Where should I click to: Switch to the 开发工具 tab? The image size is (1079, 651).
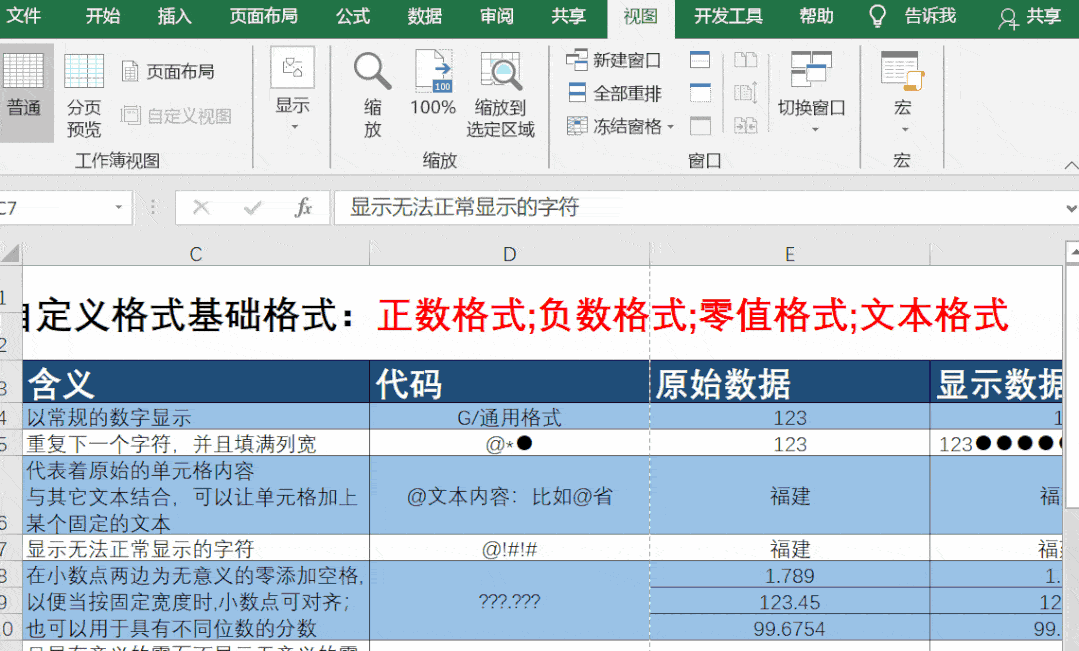tap(728, 16)
